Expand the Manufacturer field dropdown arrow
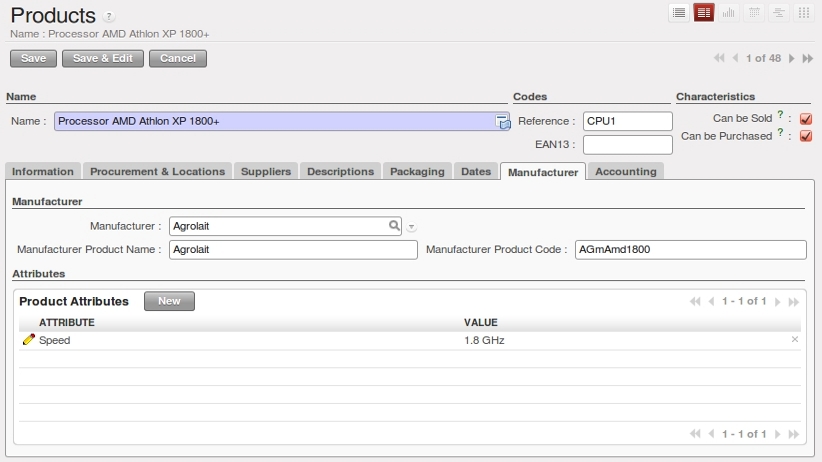This screenshot has width=822, height=462. click(411, 227)
